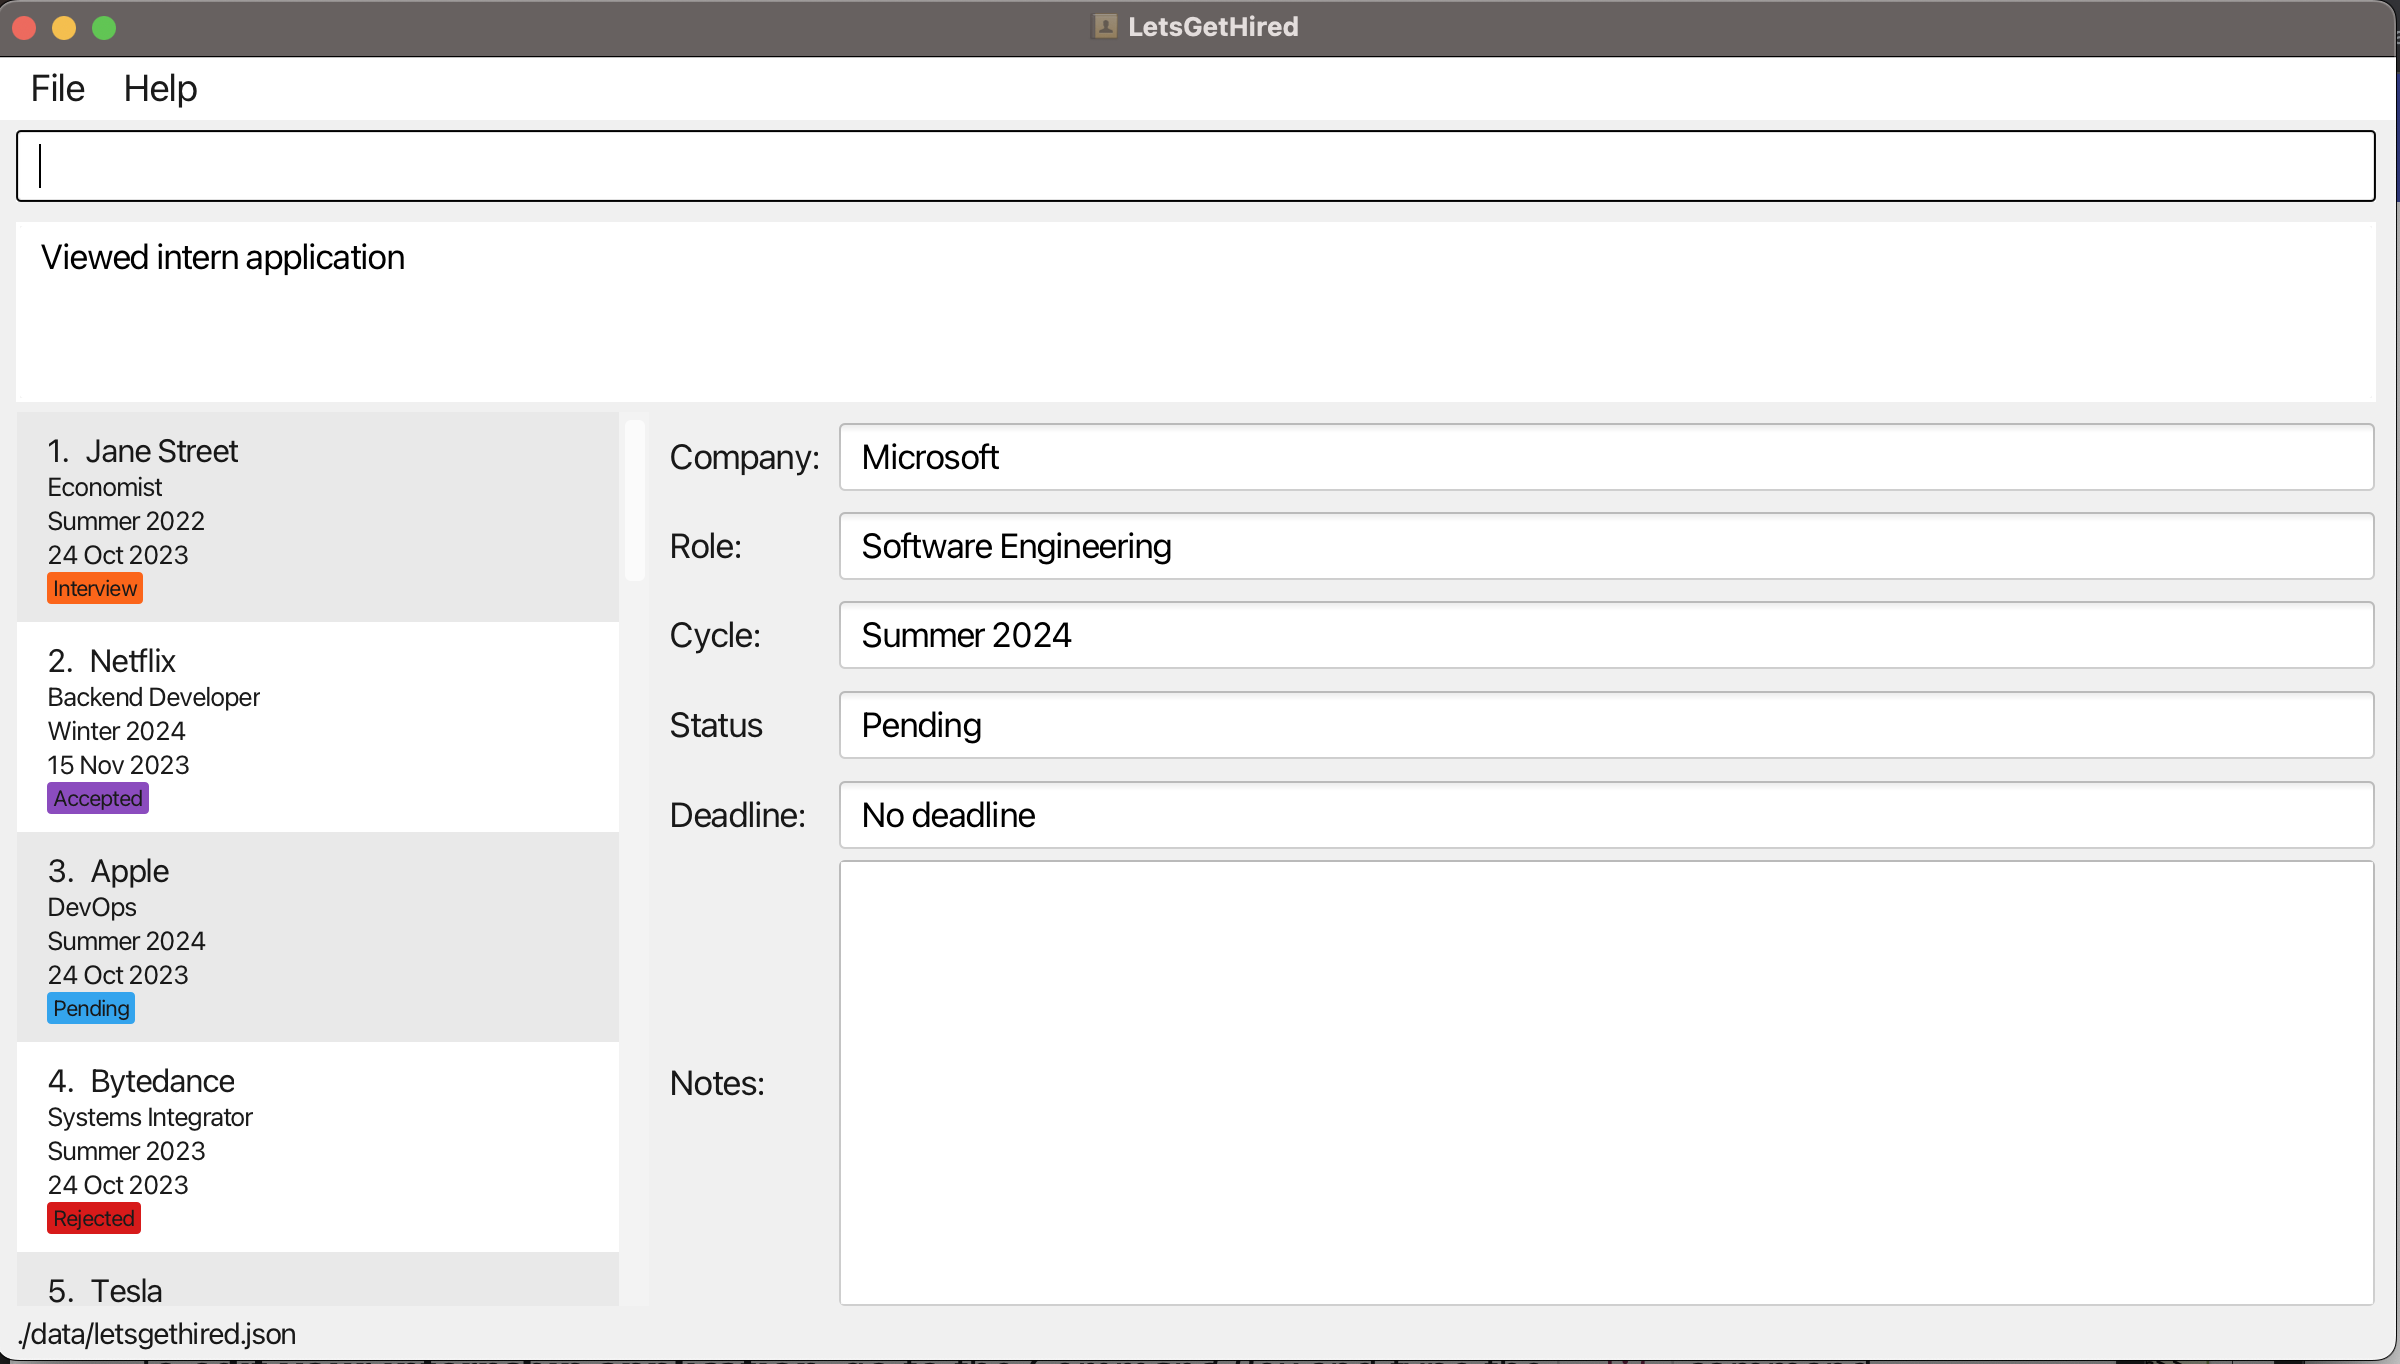2400x1364 pixels.
Task: Click the list scrollbar thumb
Action: point(635,500)
